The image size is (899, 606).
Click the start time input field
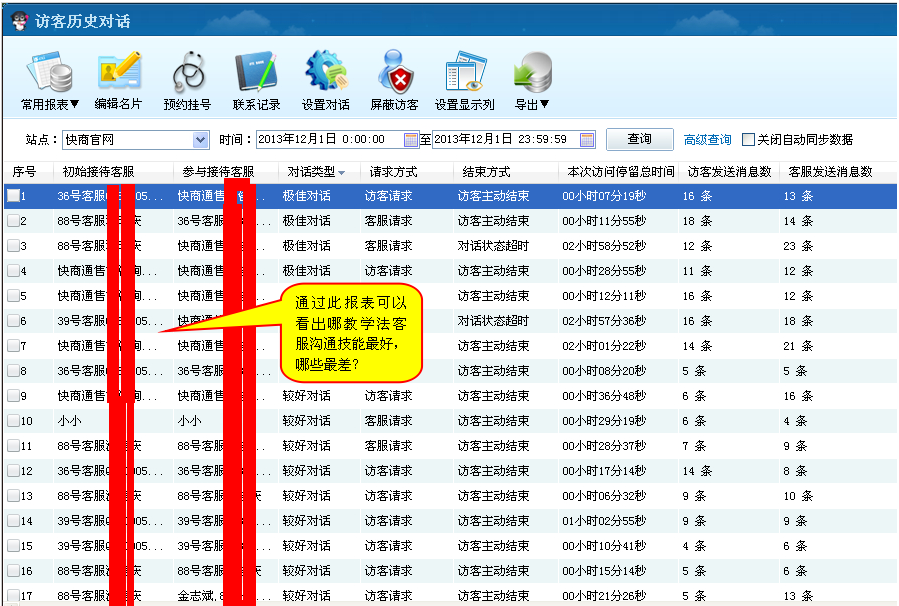click(329, 140)
